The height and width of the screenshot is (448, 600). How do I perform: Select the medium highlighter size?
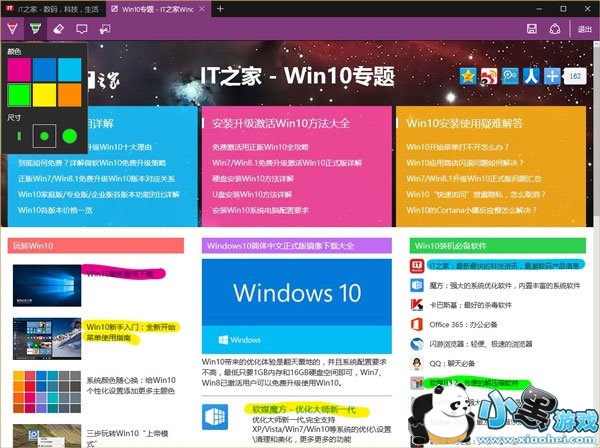point(44,136)
